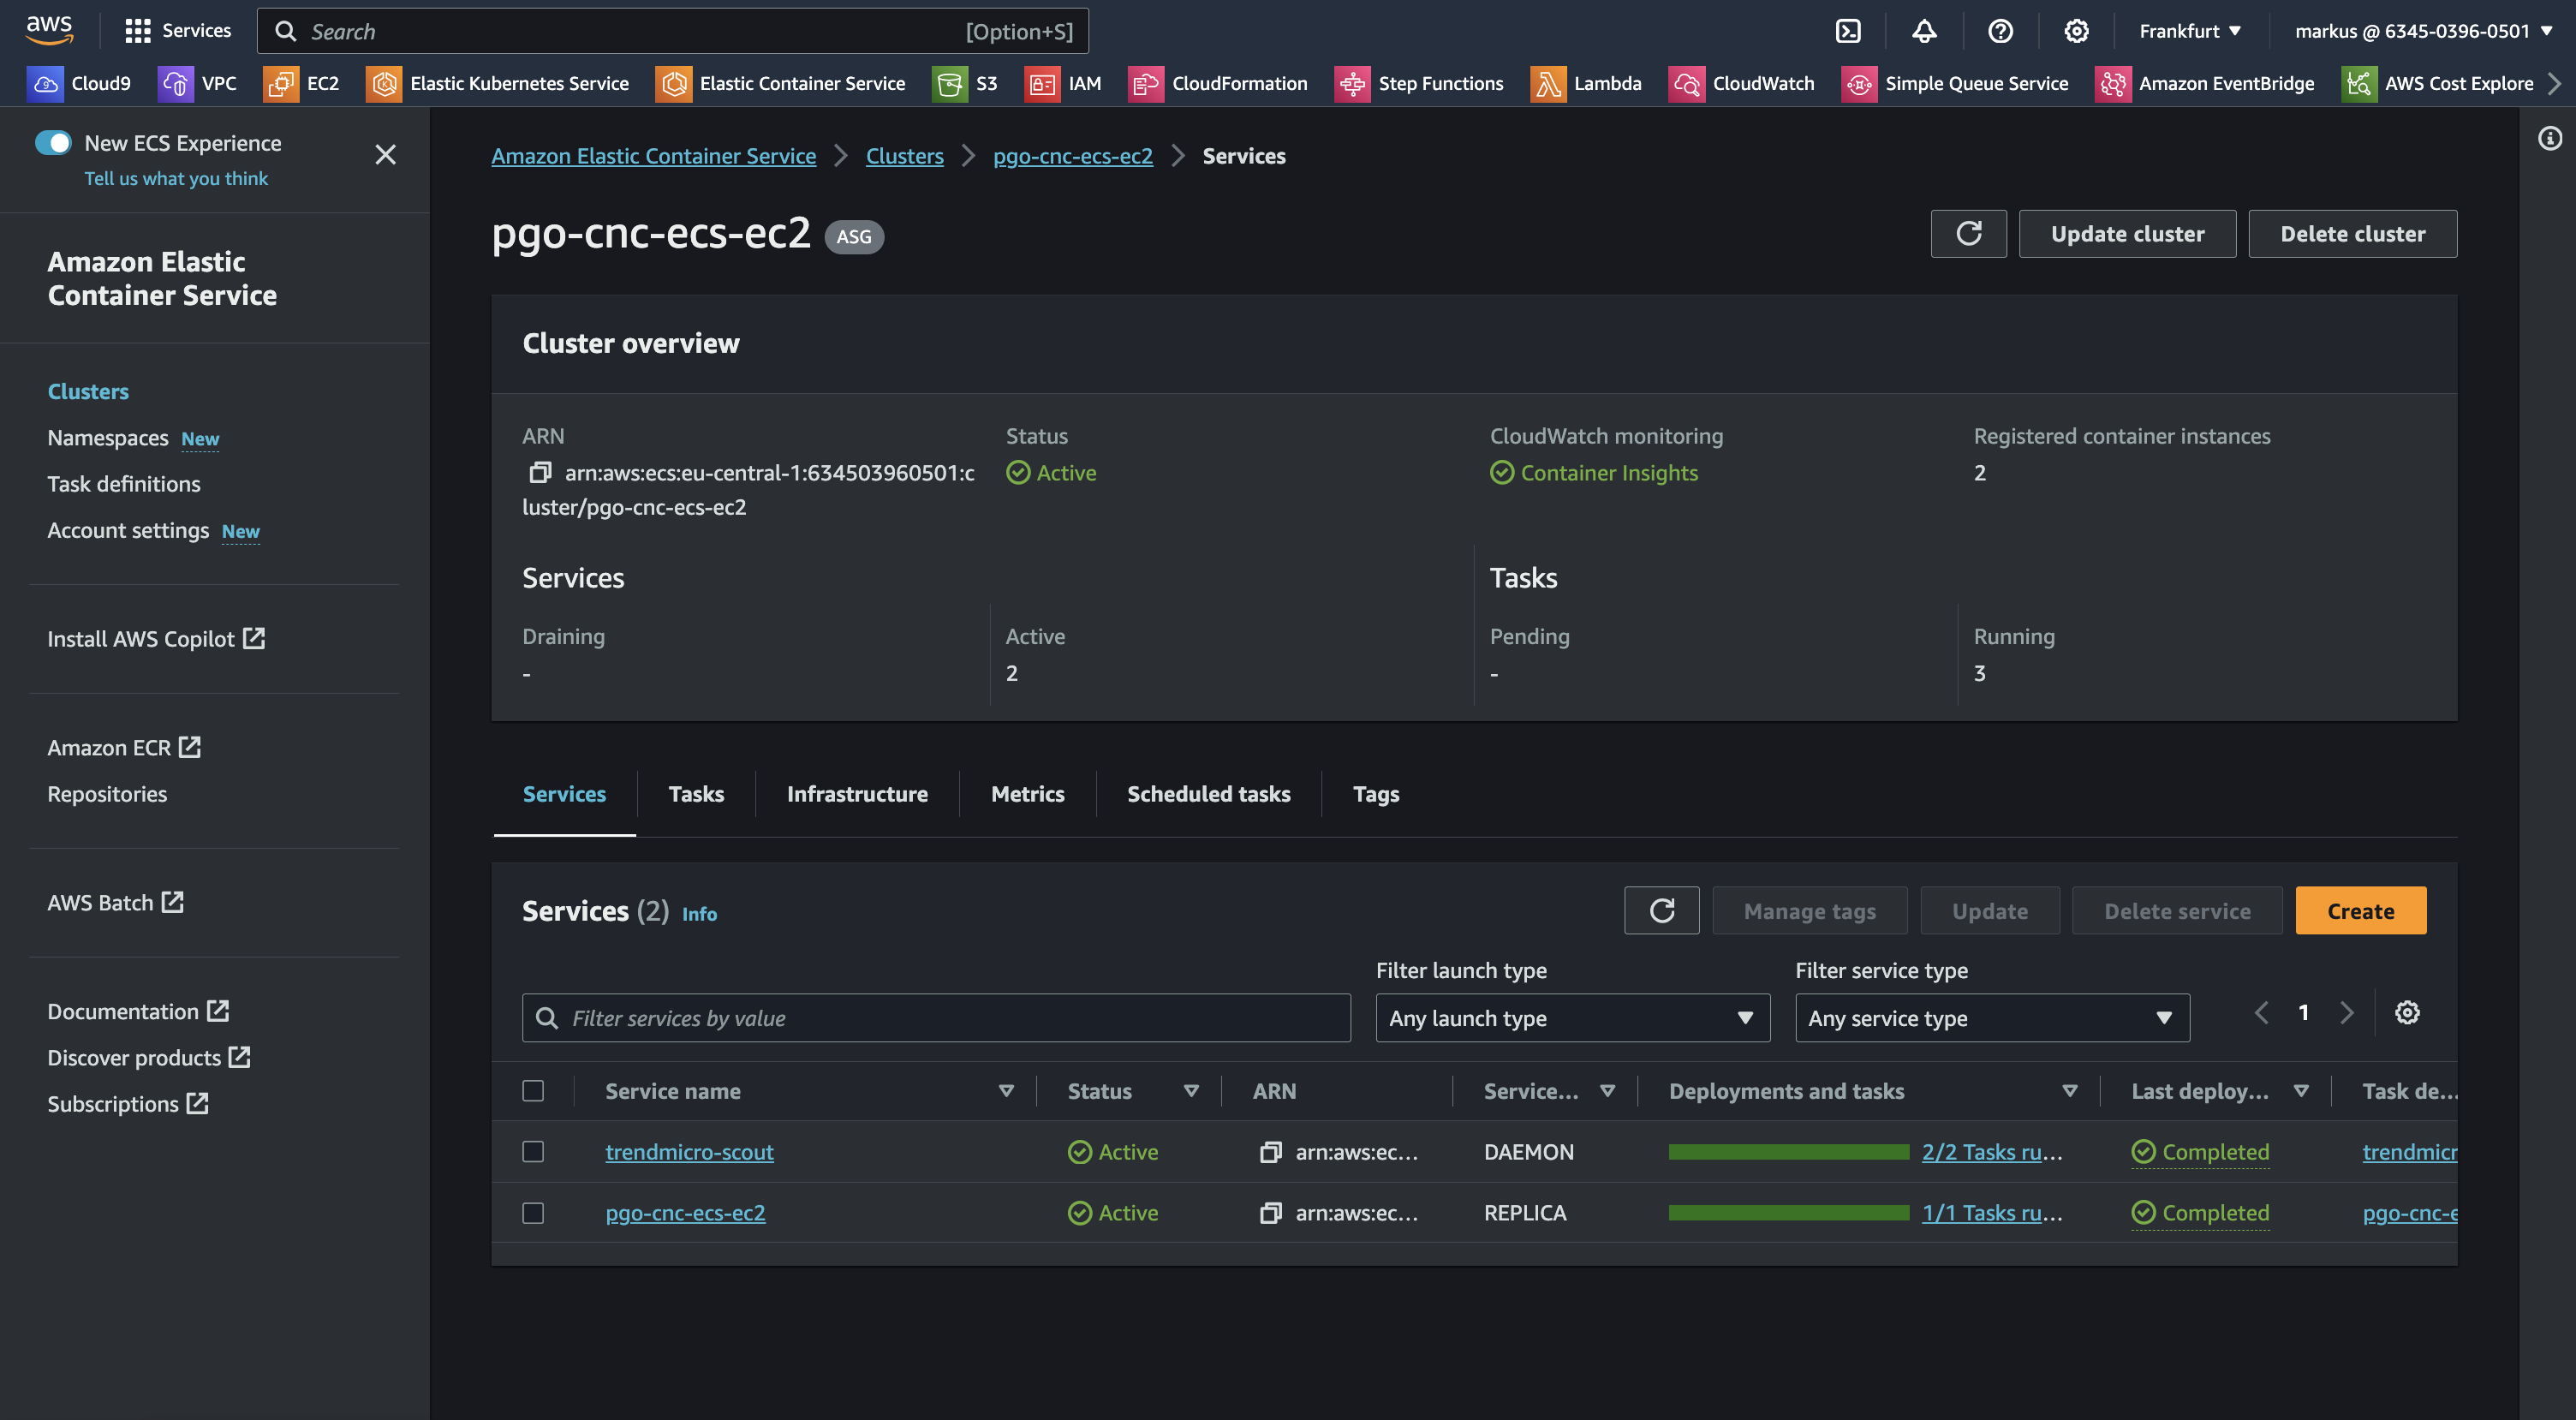2576x1420 pixels.
Task: Toggle the New ECS Experience switch
Action: 53,143
